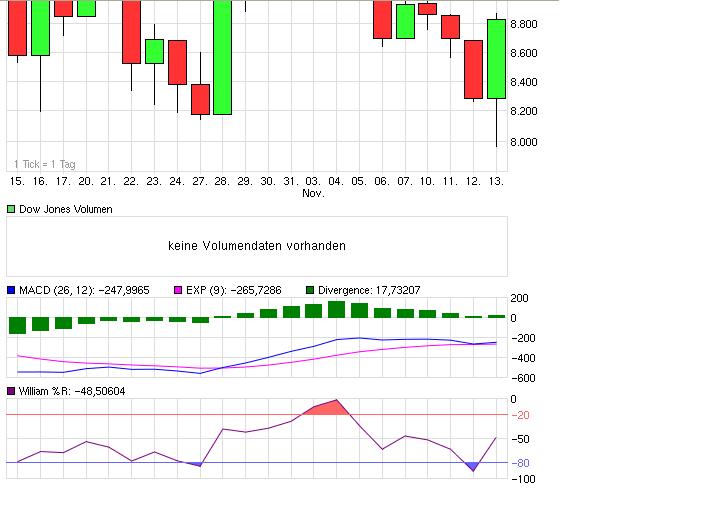Click the -600 label on the MACD axis

point(523,378)
